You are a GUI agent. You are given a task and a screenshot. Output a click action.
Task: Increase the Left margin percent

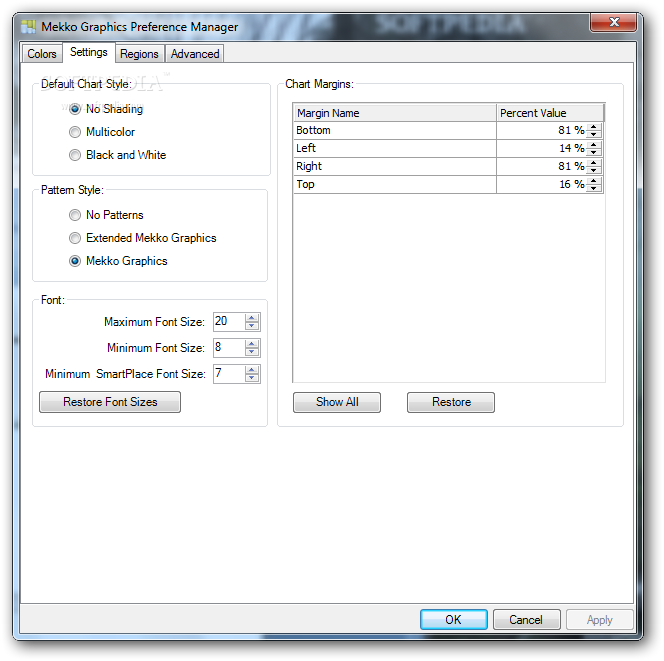(594, 145)
